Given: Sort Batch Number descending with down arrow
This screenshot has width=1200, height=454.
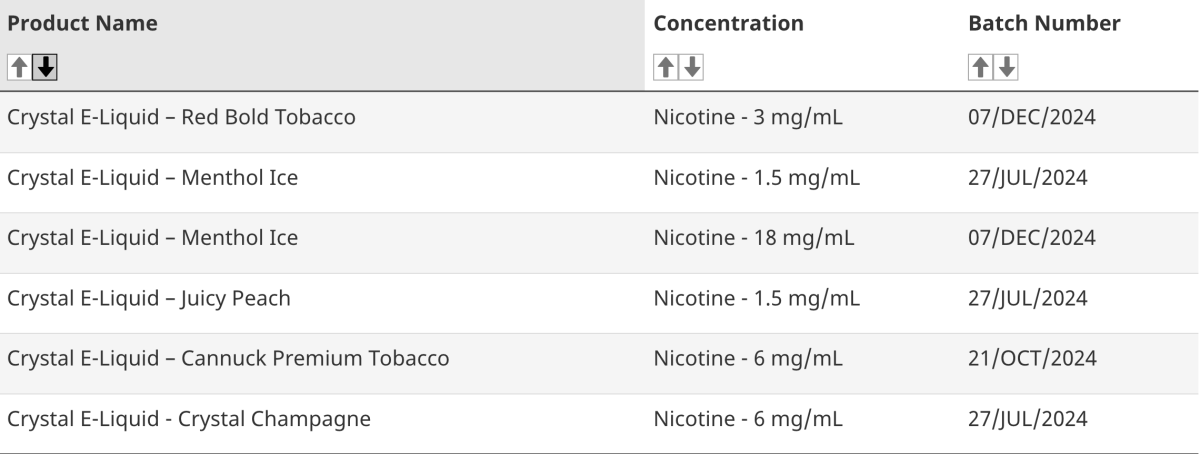Looking at the screenshot, I should (x=1006, y=67).
